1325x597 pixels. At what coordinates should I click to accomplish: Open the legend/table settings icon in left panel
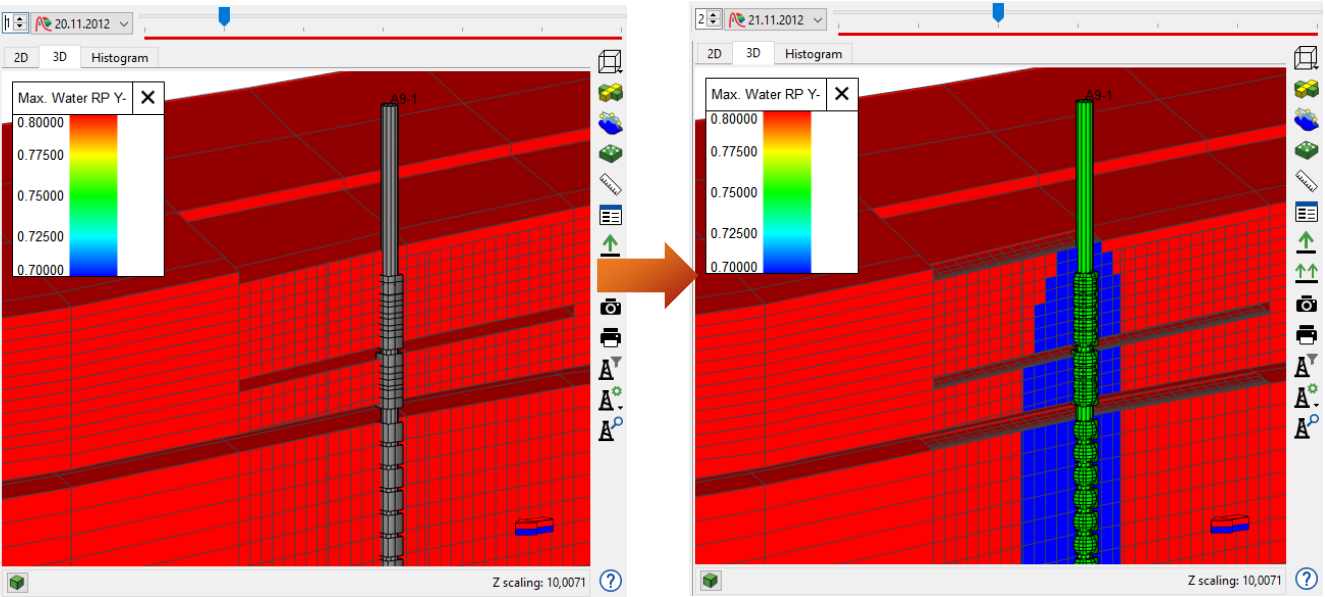(610, 215)
